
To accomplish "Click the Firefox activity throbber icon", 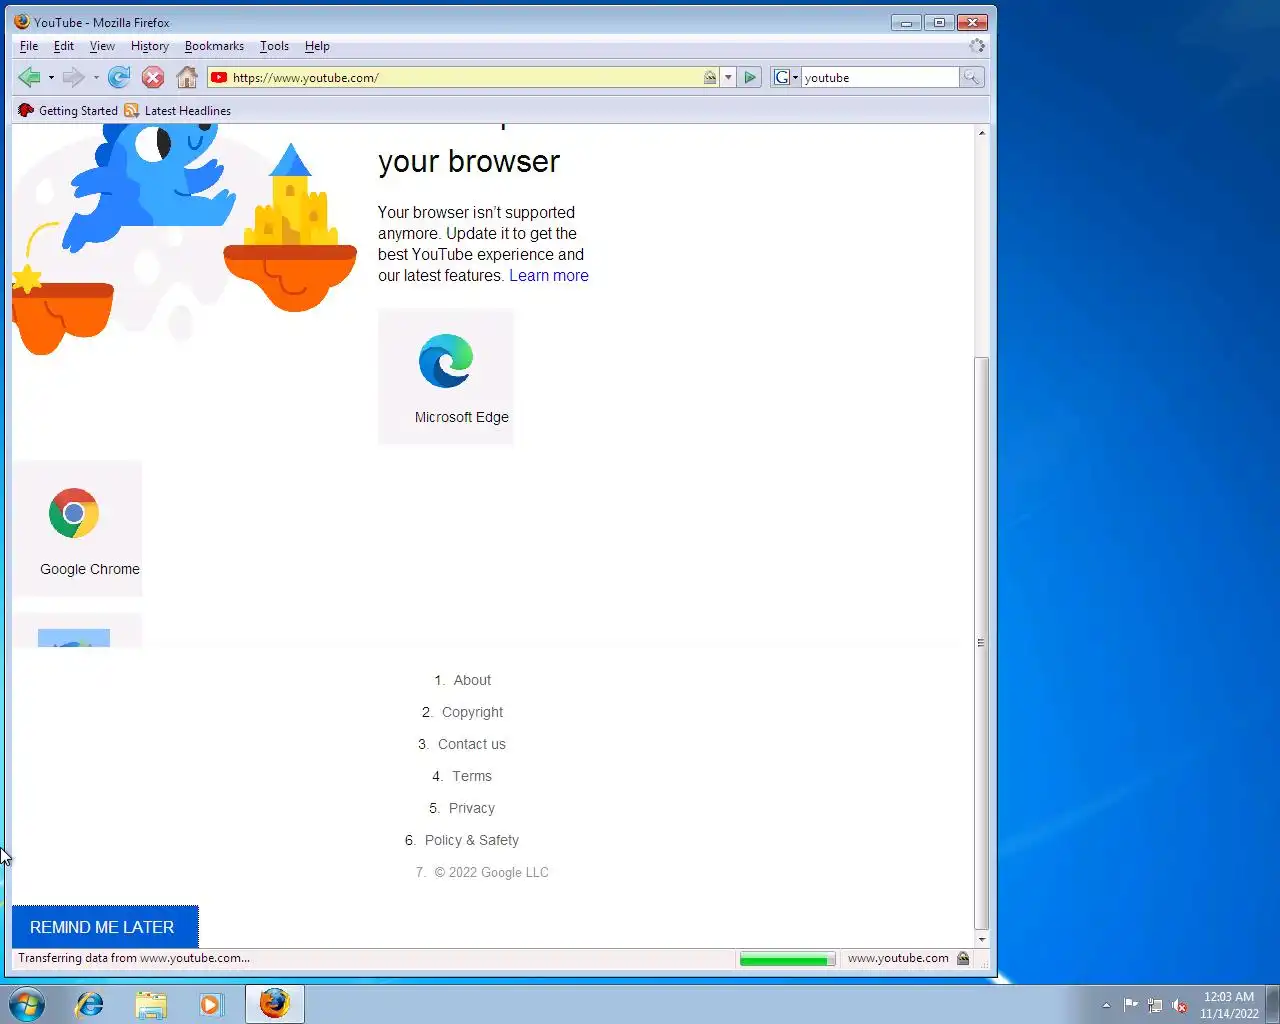I will coord(977,46).
